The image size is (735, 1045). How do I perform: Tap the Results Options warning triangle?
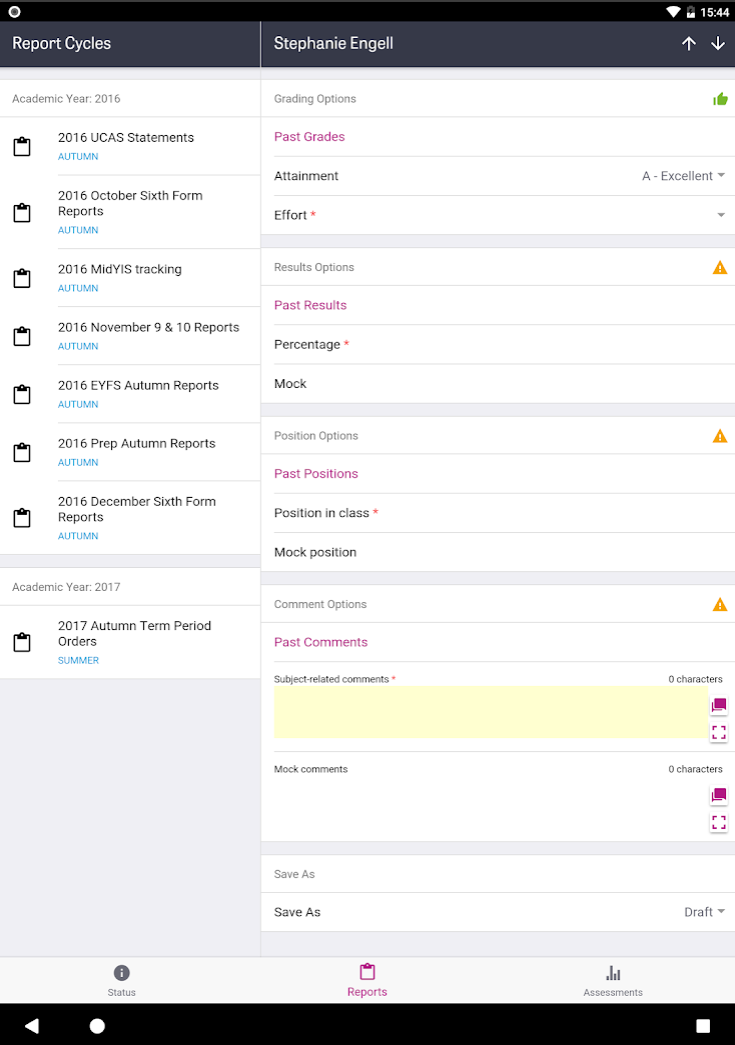[x=720, y=267]
